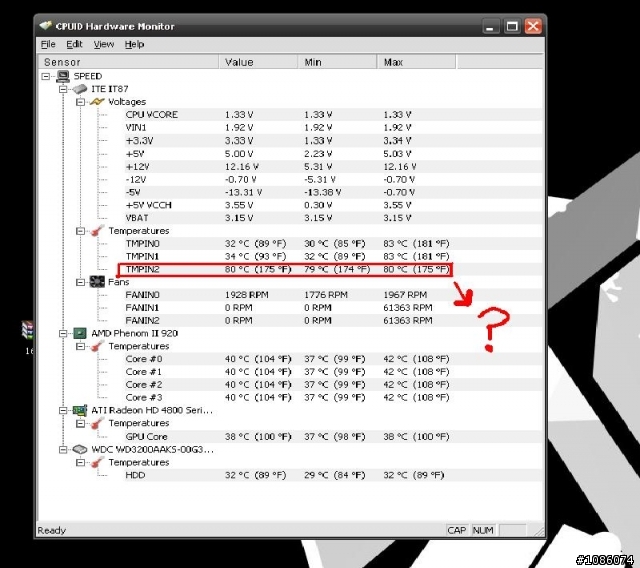Open the Help menu

pos(134,44)
